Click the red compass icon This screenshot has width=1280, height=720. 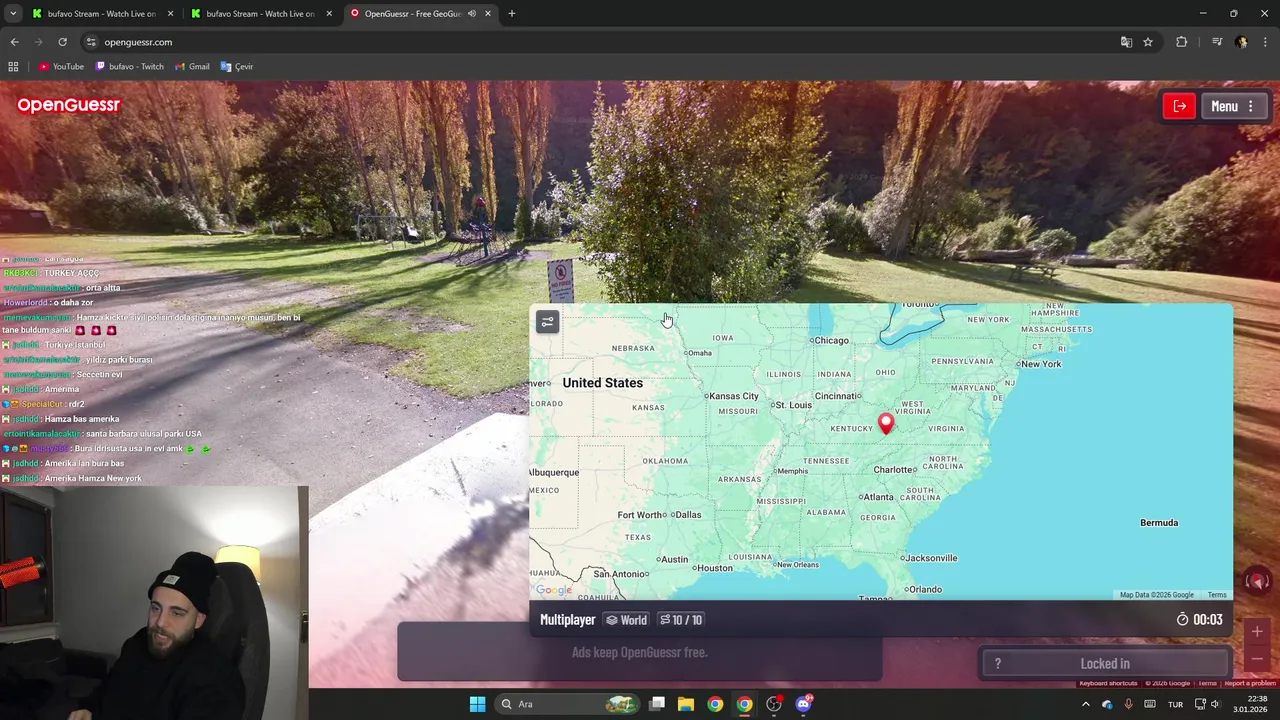(x=1257, y=581)
